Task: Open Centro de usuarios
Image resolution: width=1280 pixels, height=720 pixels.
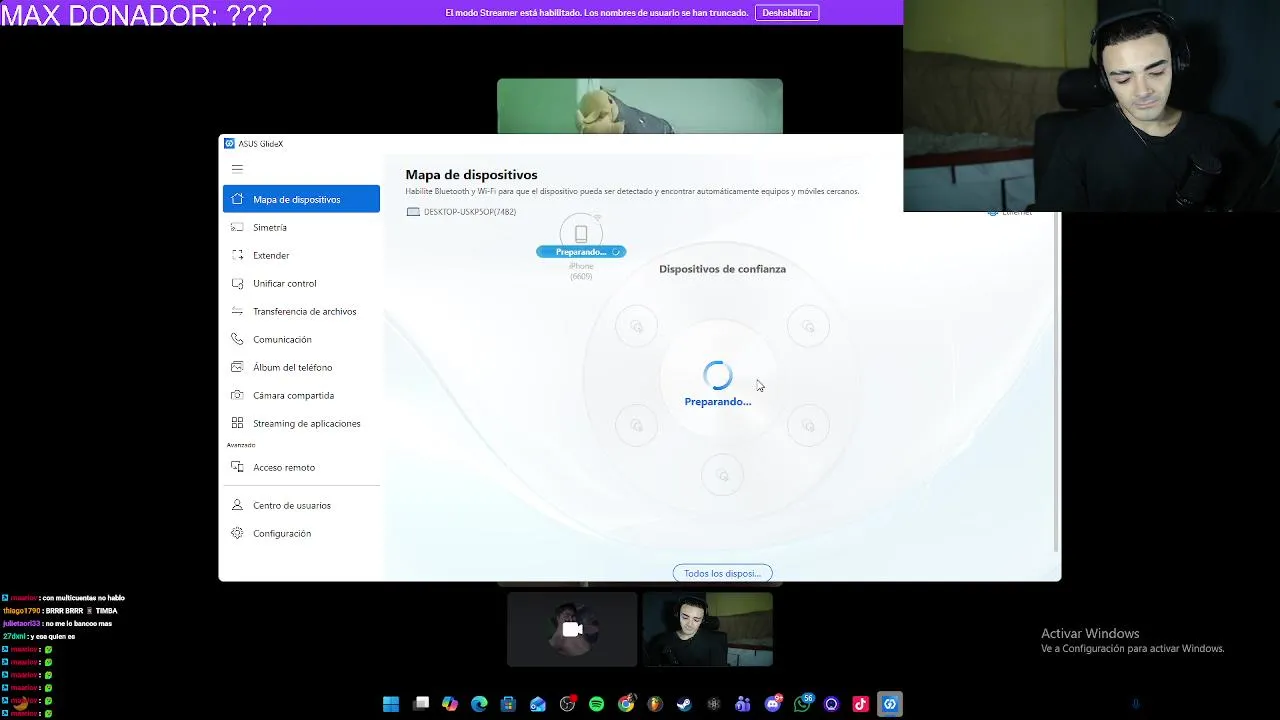Action: pos(301,505)
